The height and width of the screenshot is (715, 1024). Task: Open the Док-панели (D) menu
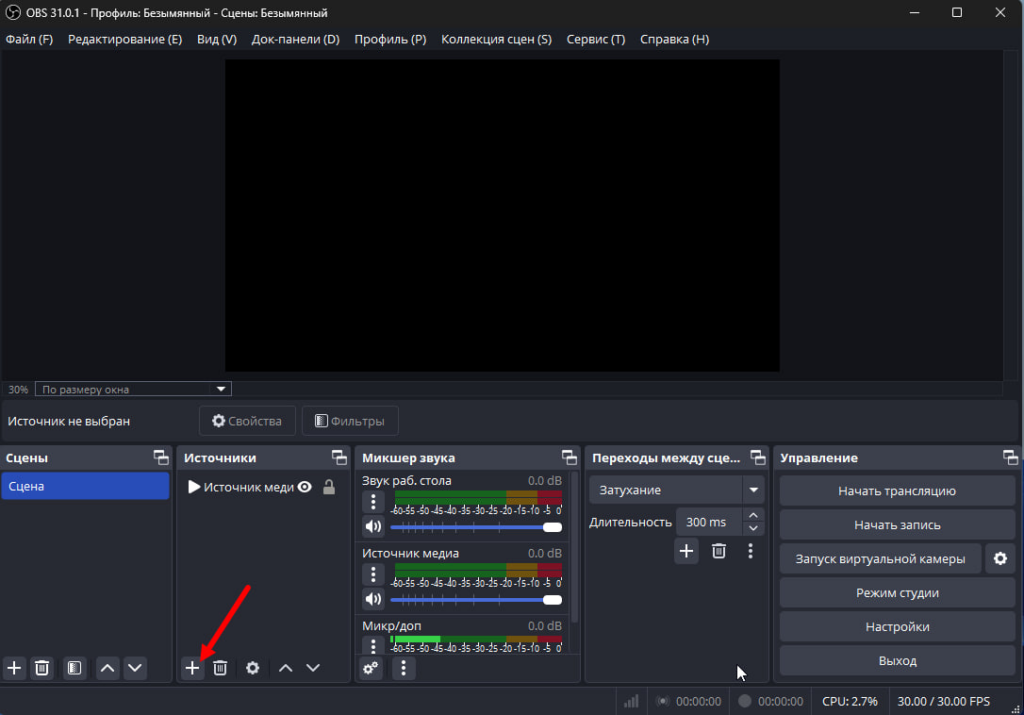tap(295, 39)
